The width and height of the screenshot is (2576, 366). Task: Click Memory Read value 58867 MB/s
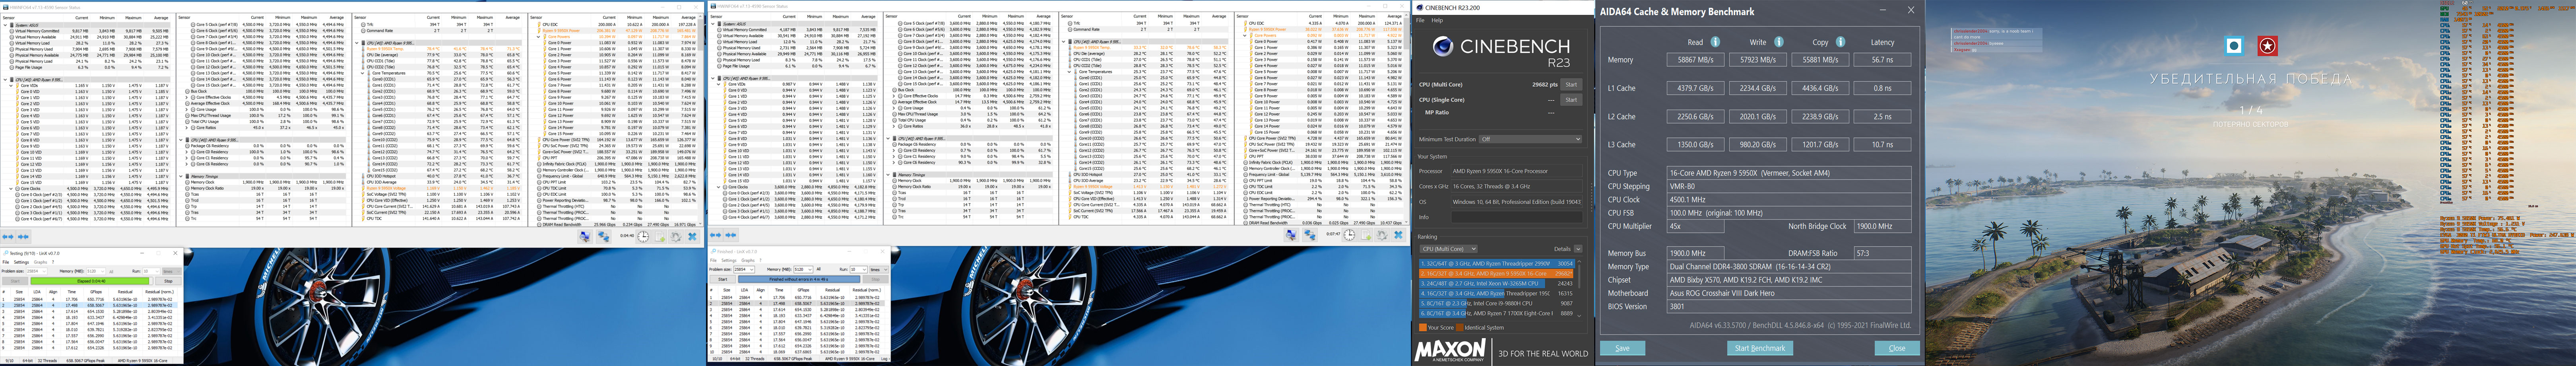click(x=1695, y=60)
